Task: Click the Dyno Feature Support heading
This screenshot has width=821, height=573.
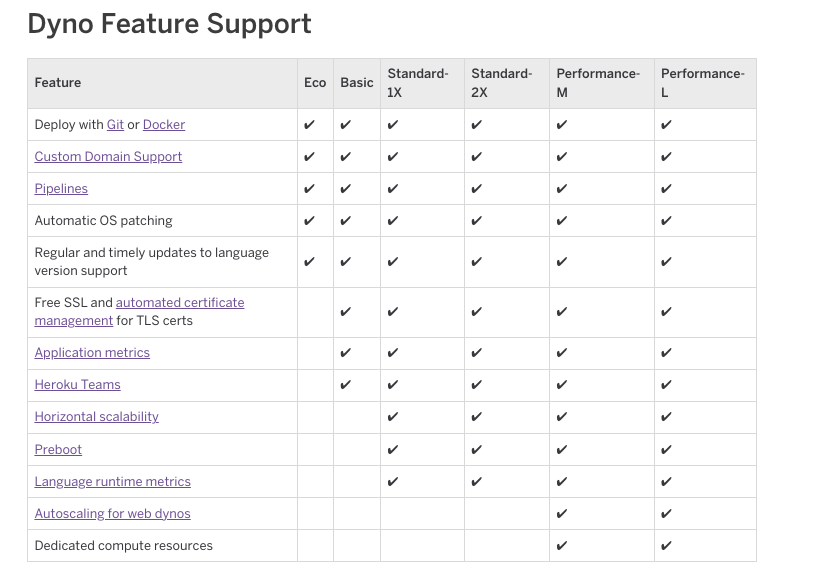Action: (x=169, y=24)
